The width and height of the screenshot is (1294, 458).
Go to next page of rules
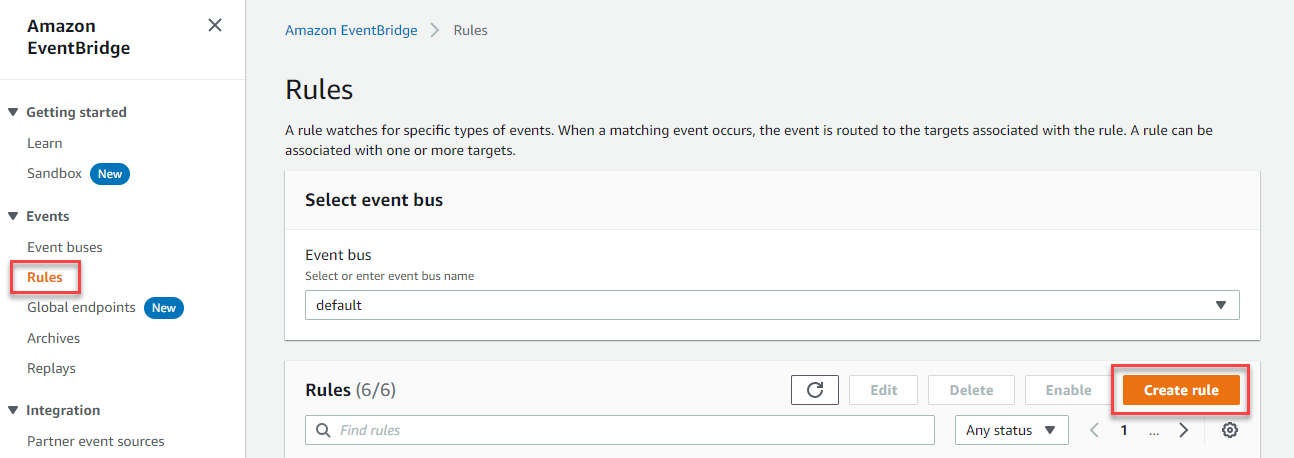1184,430
